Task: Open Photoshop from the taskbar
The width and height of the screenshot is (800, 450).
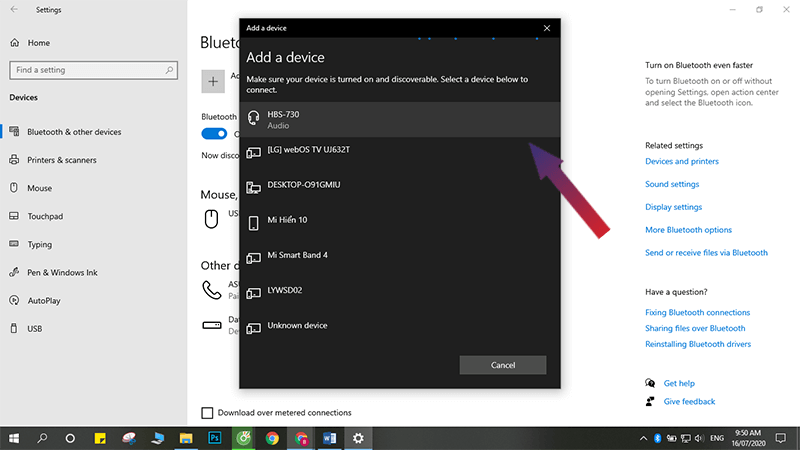Action: point(214,438)
